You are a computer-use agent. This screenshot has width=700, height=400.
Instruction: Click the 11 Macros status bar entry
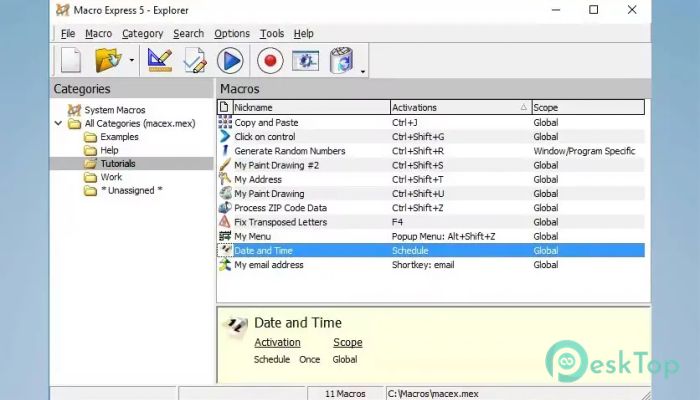pyautogui.click(x=345, y=393)
